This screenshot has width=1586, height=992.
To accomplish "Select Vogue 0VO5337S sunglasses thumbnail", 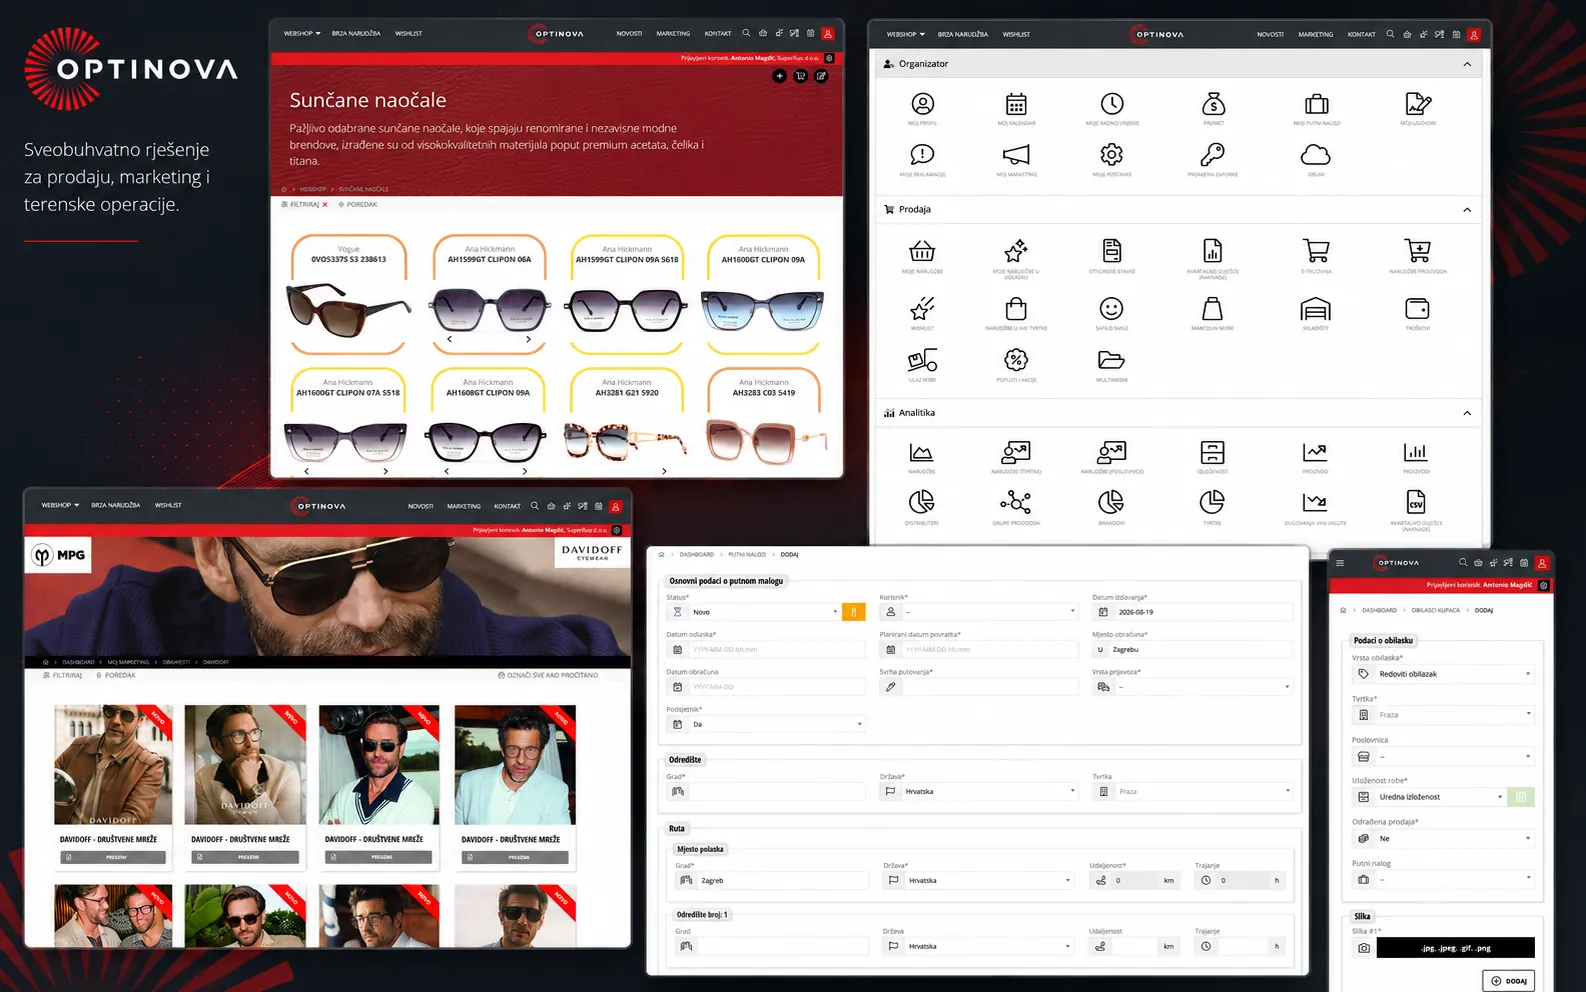I will point(348,310).
